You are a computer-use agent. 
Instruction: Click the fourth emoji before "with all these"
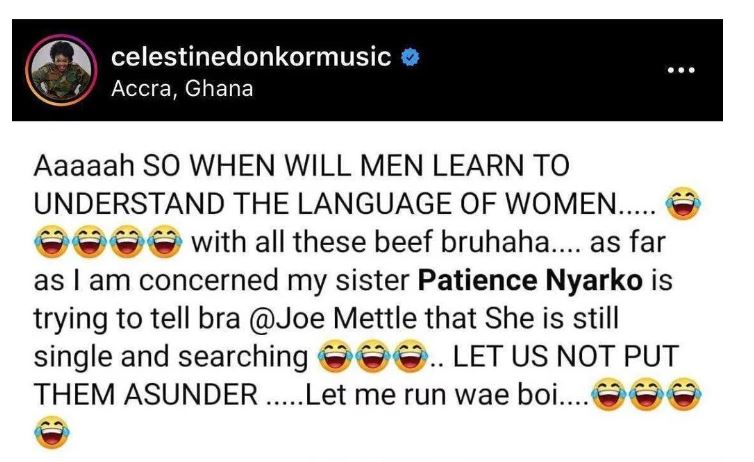tap(165, 242)
